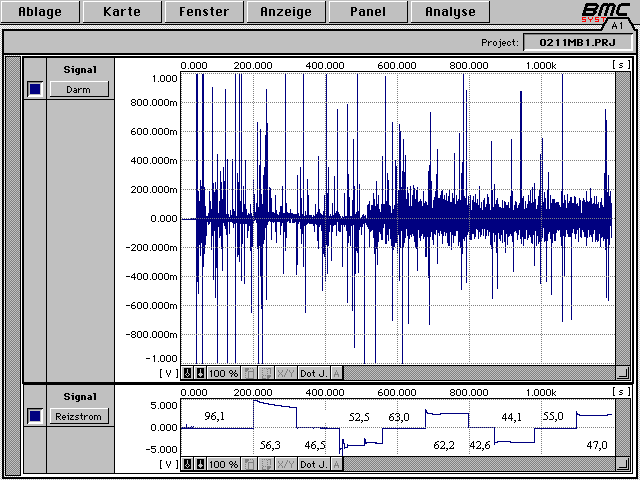640x480 pixels.
Task: Click the project name field 0211MB1.PRJ
Action: (577, 43)
